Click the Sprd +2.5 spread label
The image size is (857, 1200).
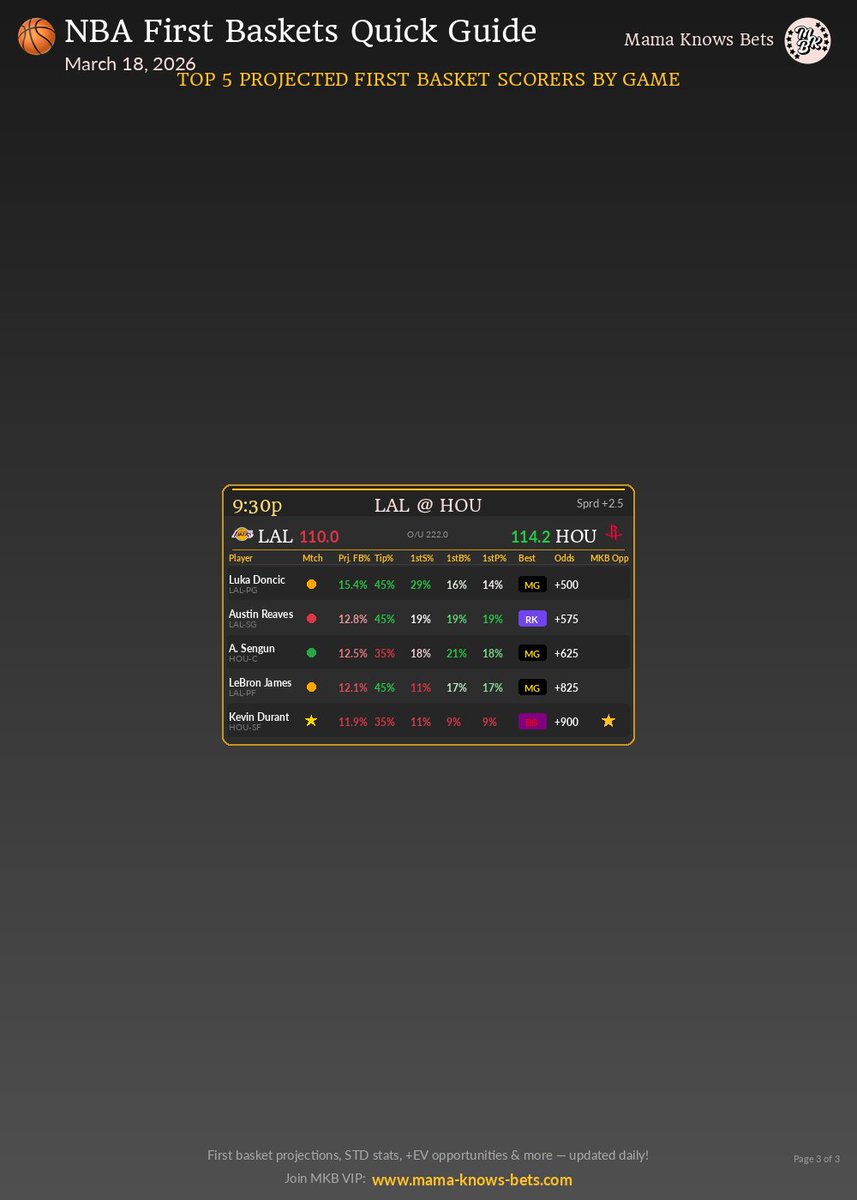click(x=600, y=503)
